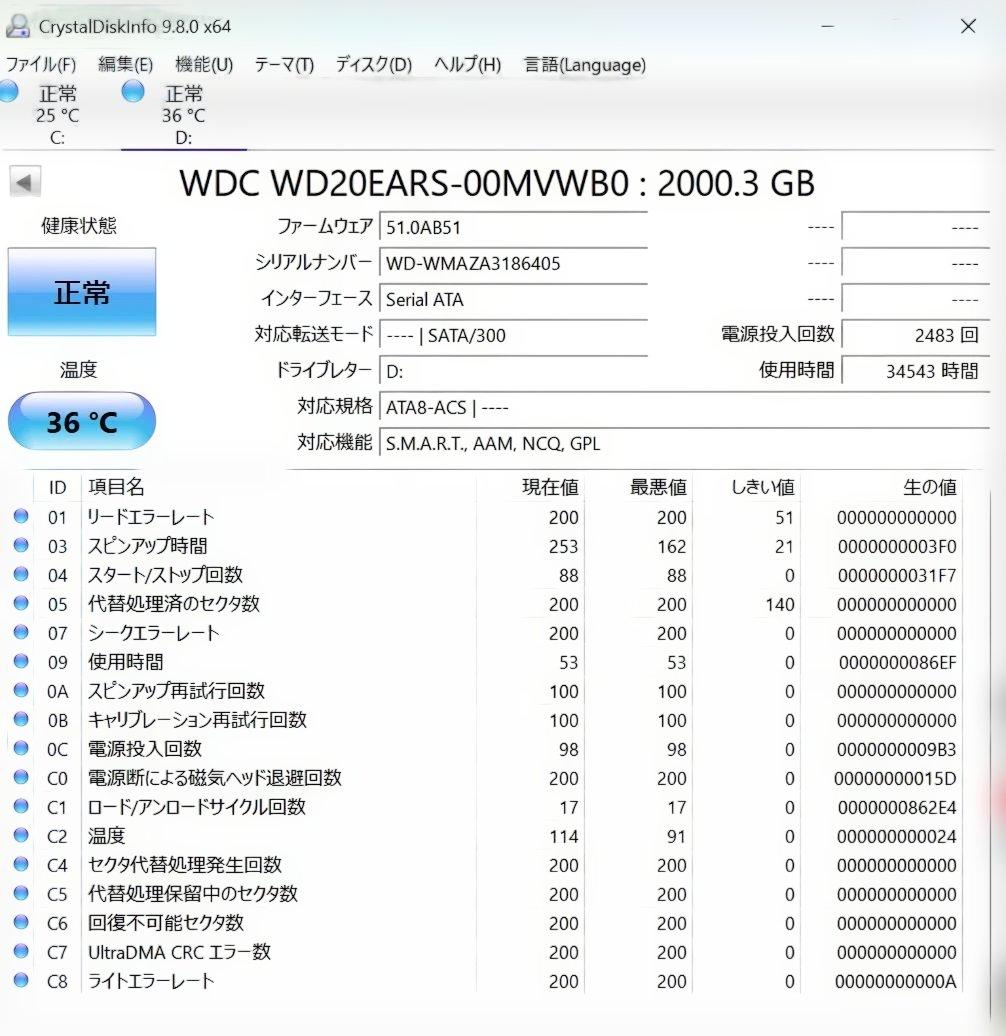
Task: Select the C: drive status orb
Action: (9, 91)
